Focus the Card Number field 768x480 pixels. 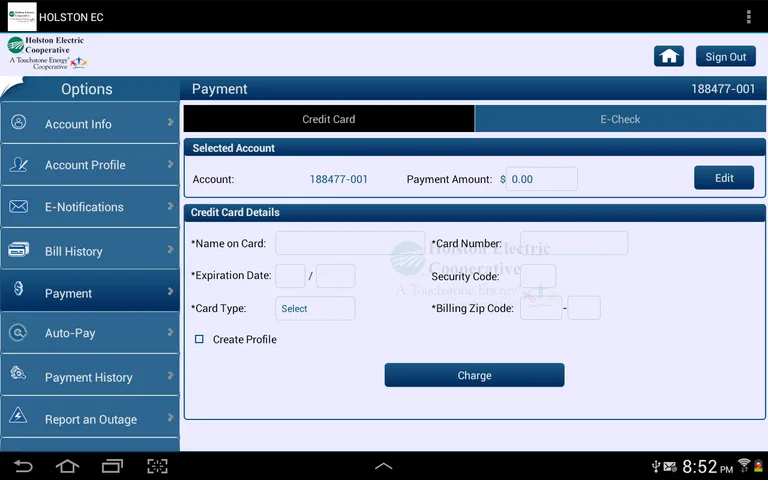pos(574,243)
